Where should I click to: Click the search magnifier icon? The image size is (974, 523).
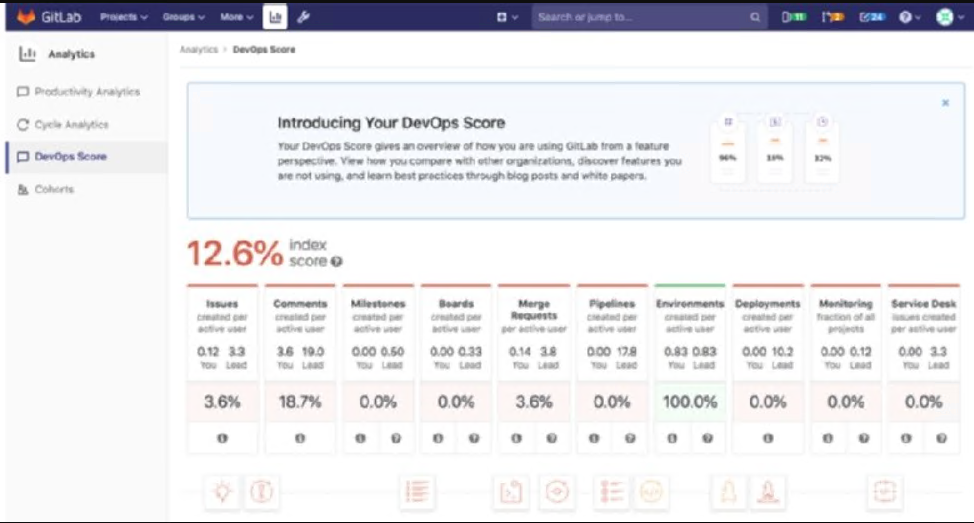click(755, 17)
